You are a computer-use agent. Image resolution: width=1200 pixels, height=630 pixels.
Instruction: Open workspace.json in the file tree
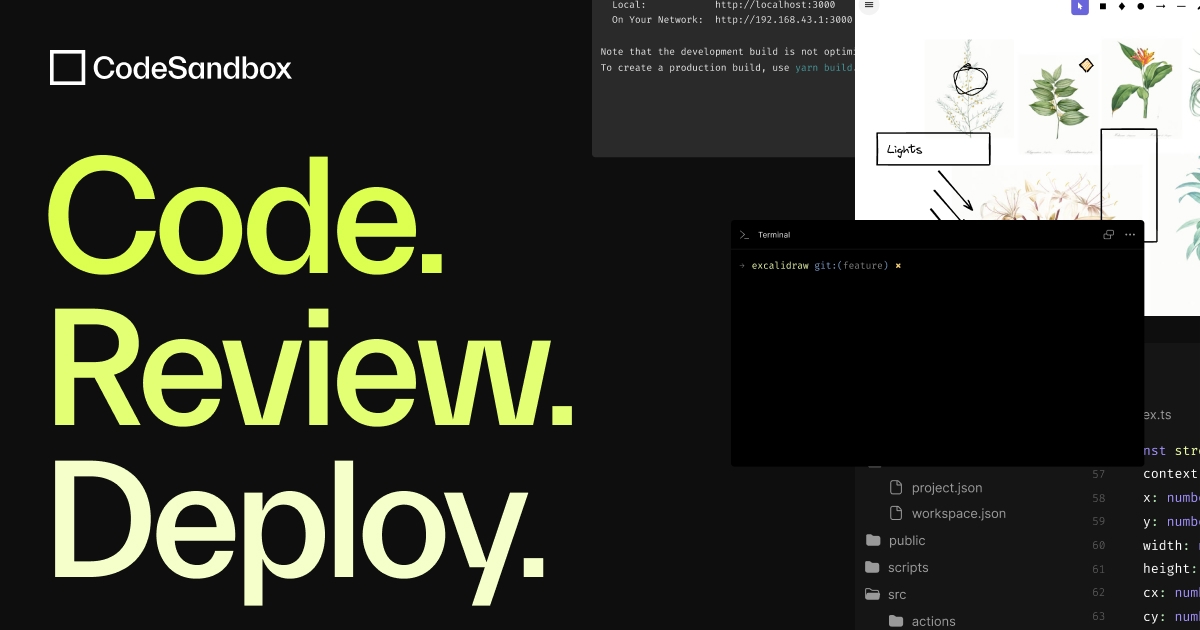[x=958, y=513]
